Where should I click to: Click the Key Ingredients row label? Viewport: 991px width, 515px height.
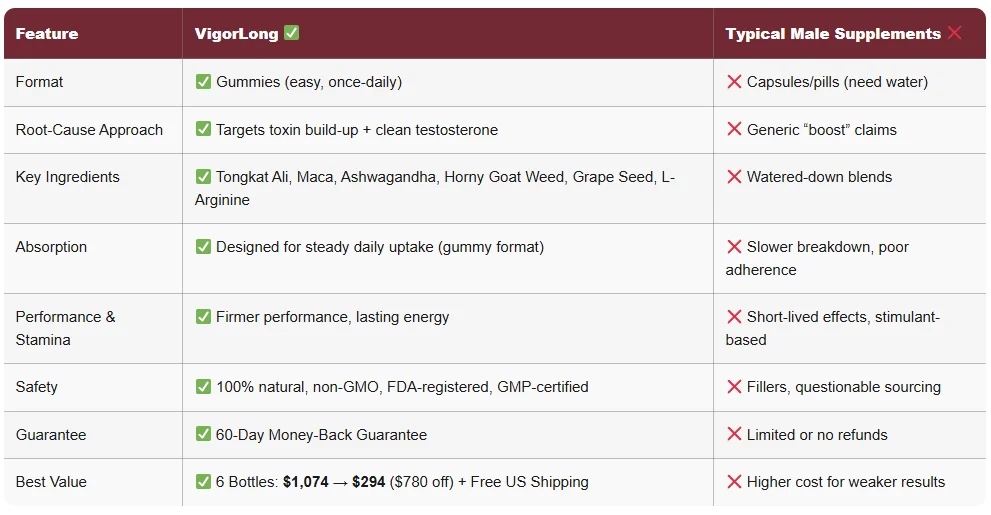67,177
